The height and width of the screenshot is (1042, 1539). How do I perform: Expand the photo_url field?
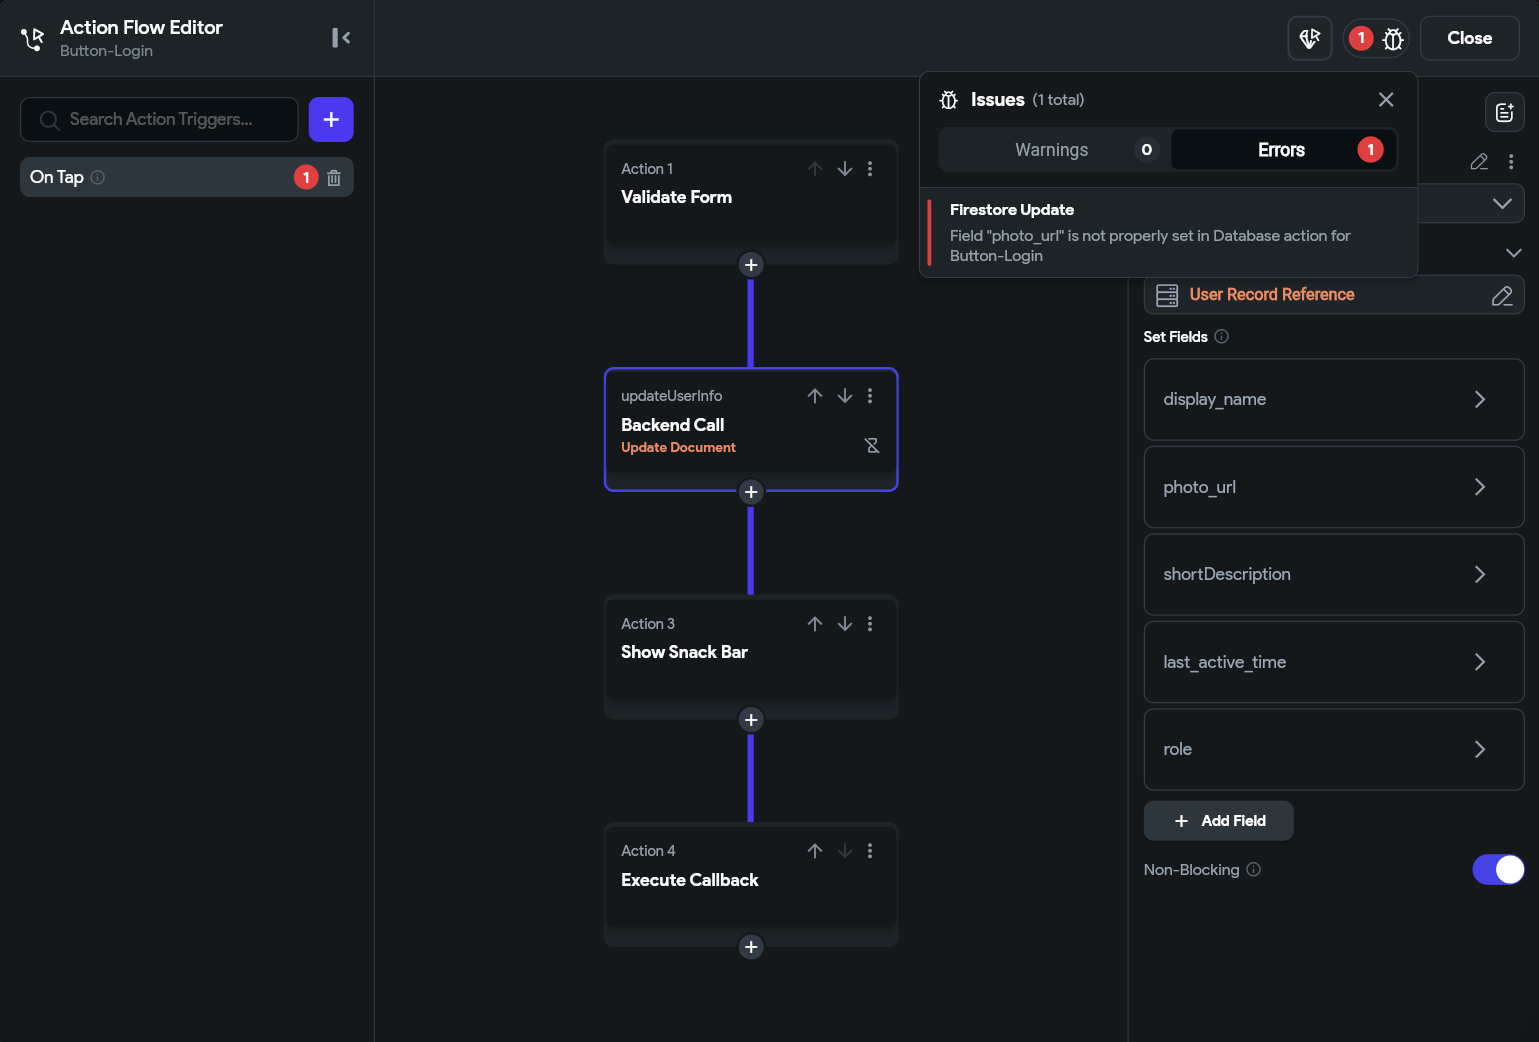[1334, 487]
